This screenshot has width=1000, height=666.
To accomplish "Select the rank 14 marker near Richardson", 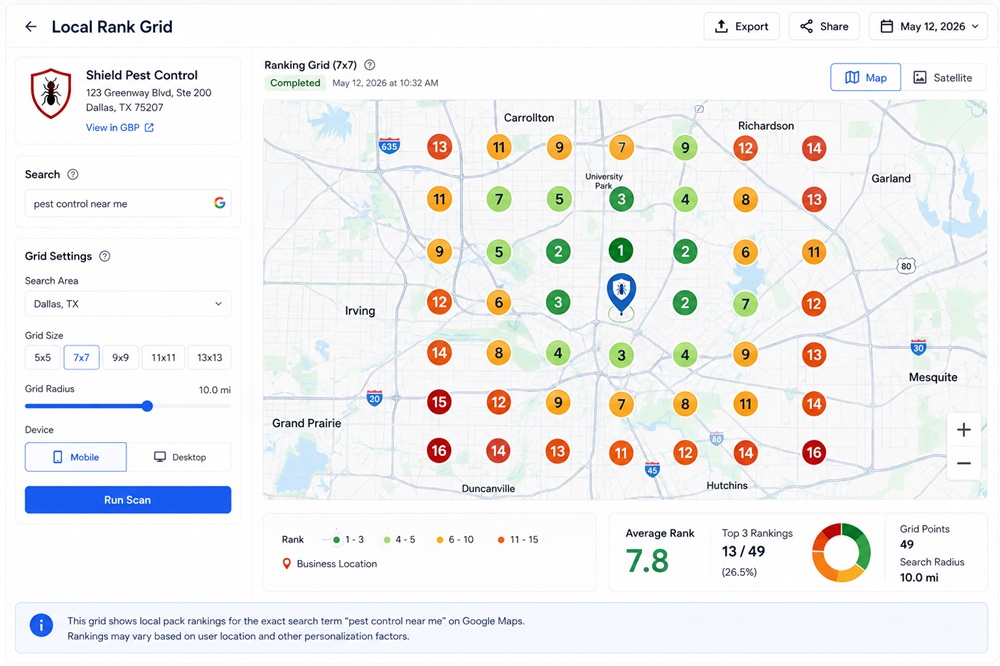I will click(814, 149).
